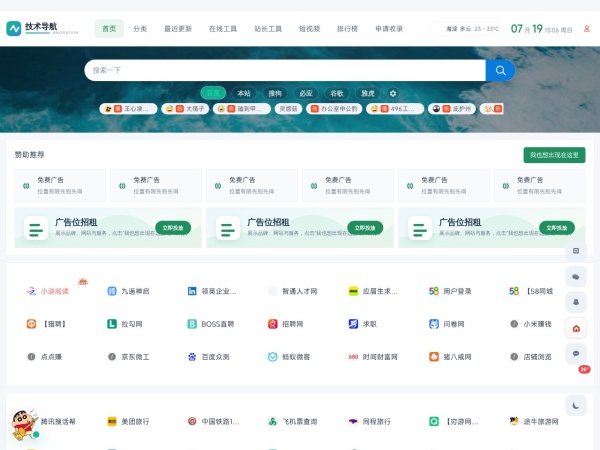Click the 技术导航 site logo

coord(42,28)
